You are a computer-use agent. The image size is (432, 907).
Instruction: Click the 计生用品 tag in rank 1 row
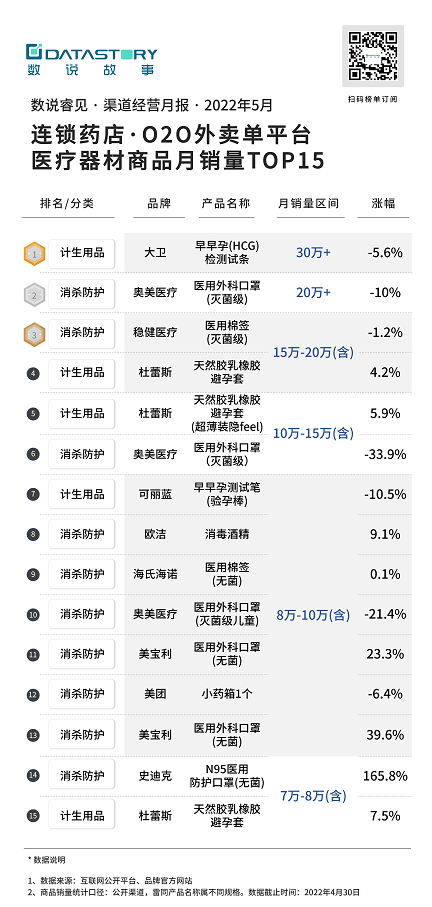[82, 253]
